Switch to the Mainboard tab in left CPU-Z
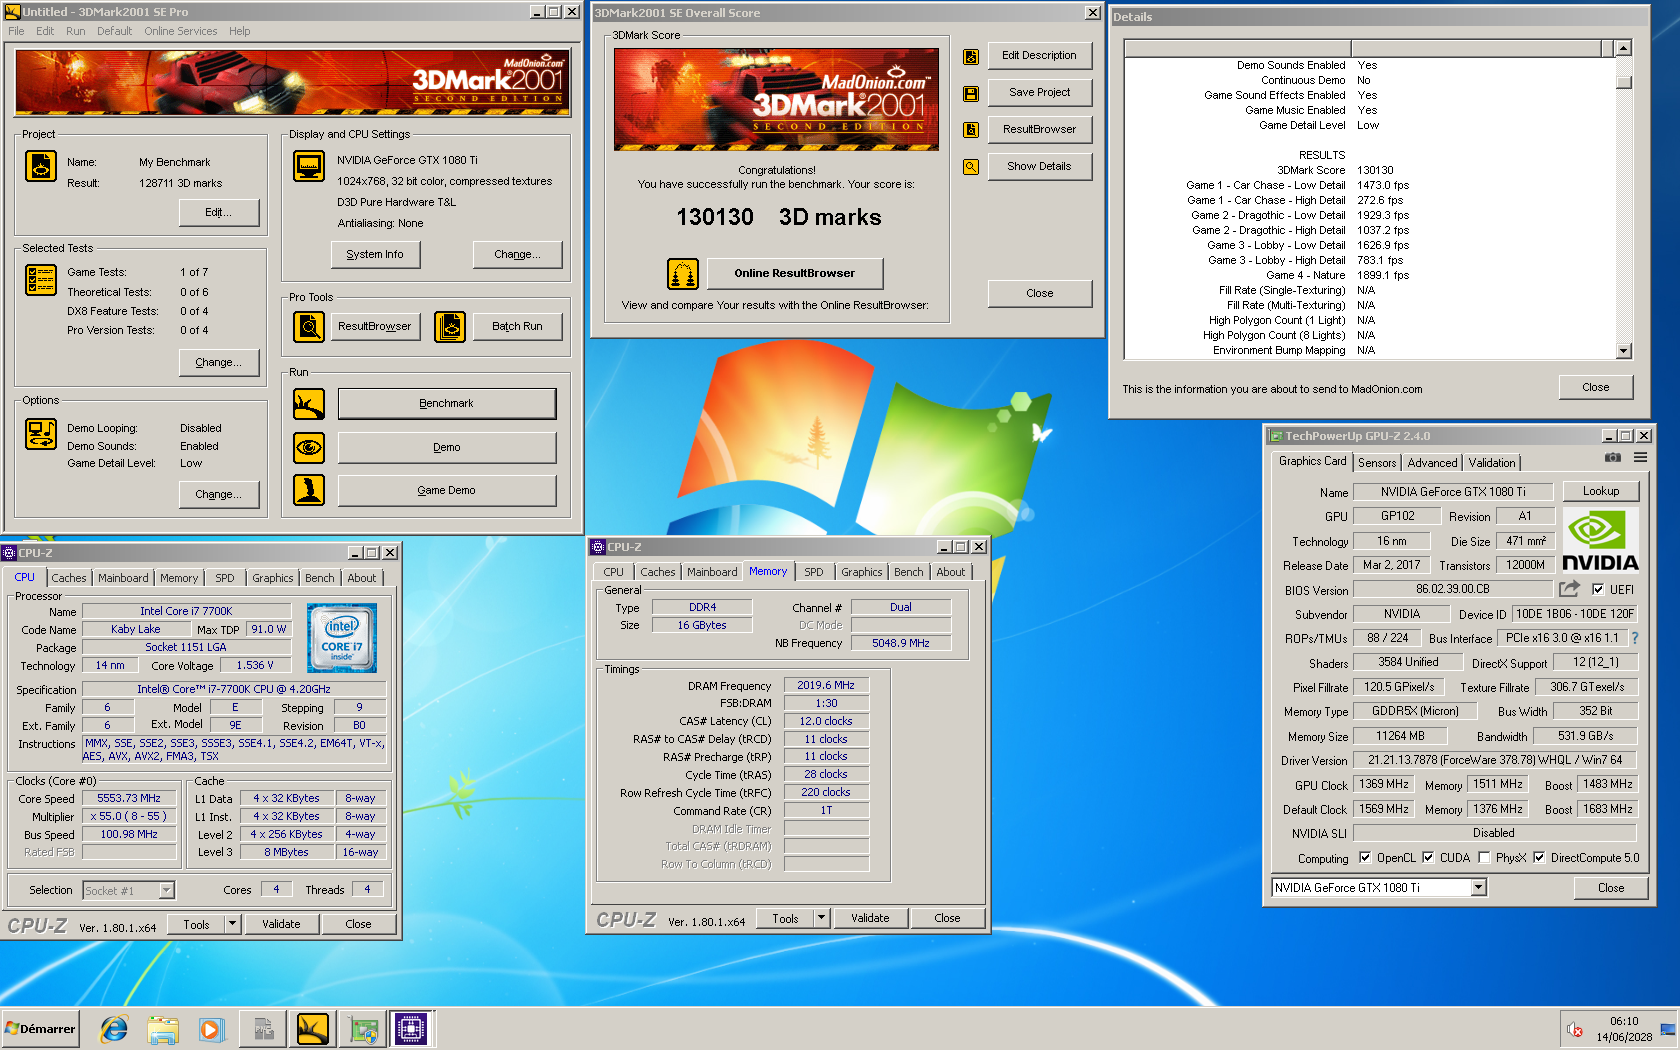This screenshot has width=1680, height=1050. (x=123, y=578)
